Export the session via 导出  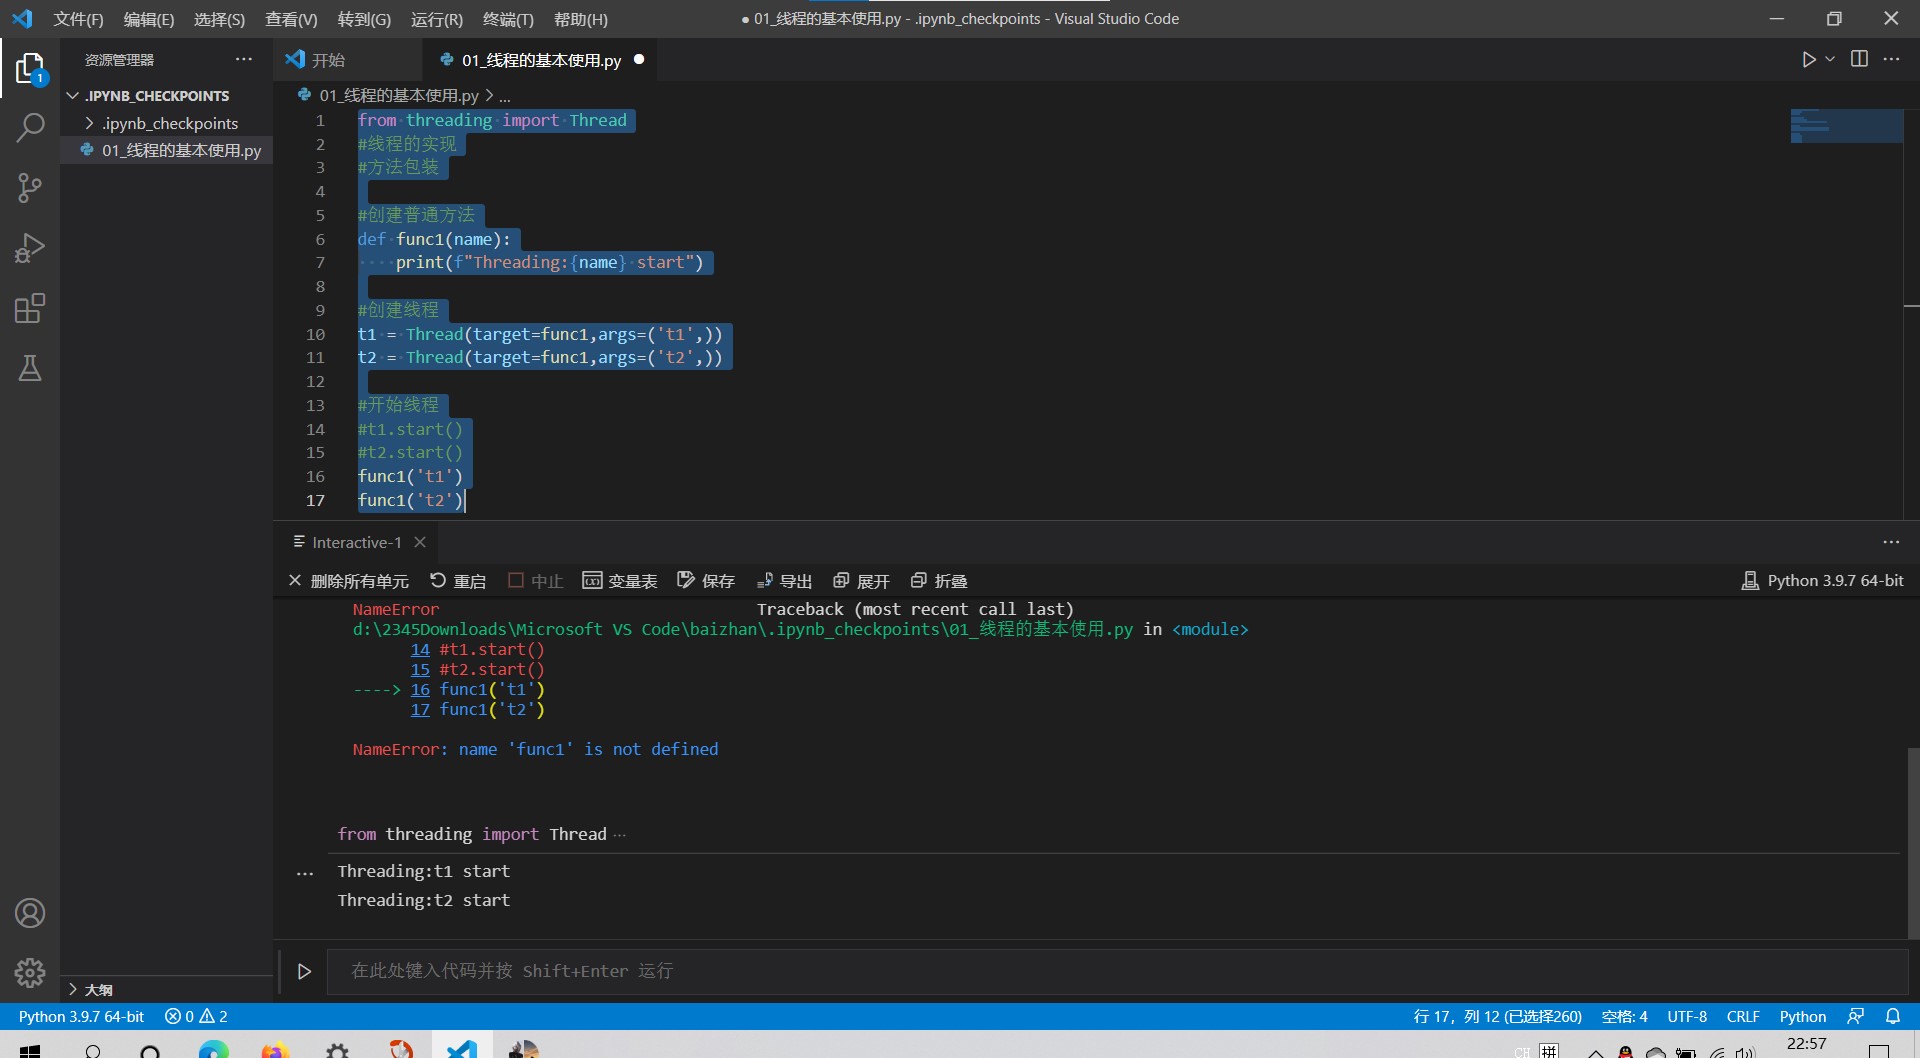click(784, 581)
